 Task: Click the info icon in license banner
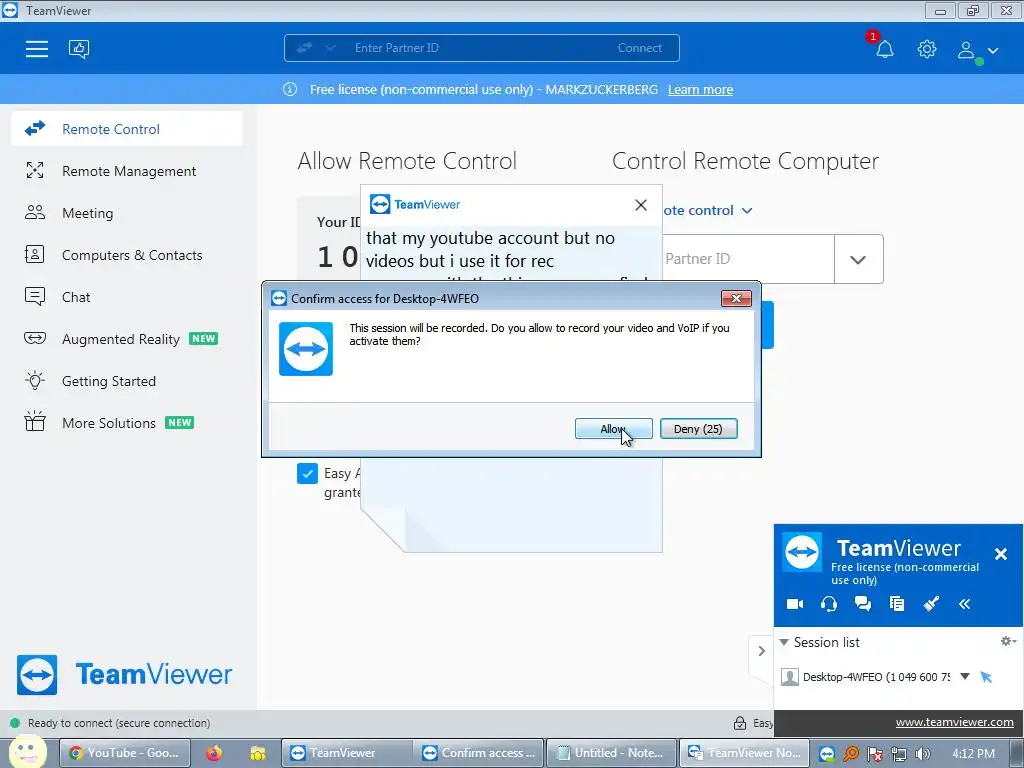[290, 89]
